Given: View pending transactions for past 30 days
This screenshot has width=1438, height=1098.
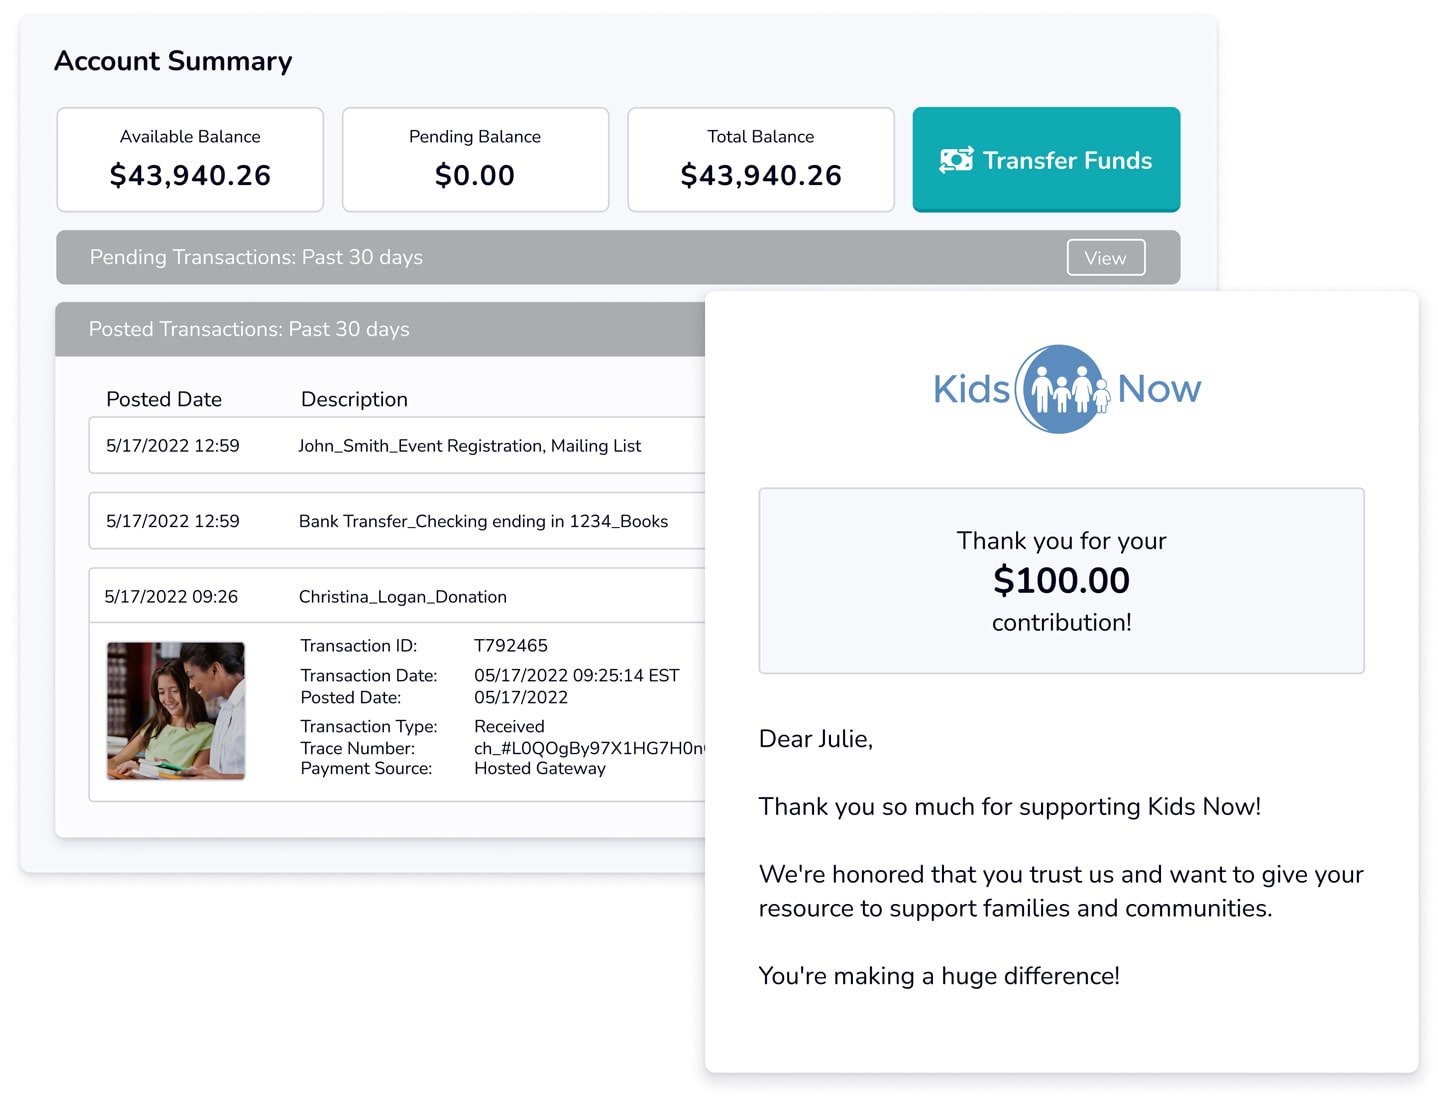Looking at the screenshot, I should [x=1105, y=258].
